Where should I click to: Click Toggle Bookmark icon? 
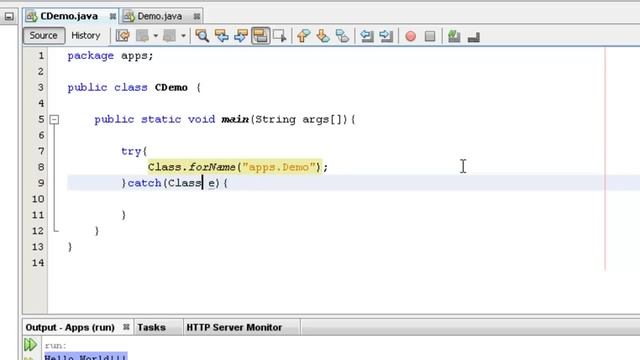342,36
